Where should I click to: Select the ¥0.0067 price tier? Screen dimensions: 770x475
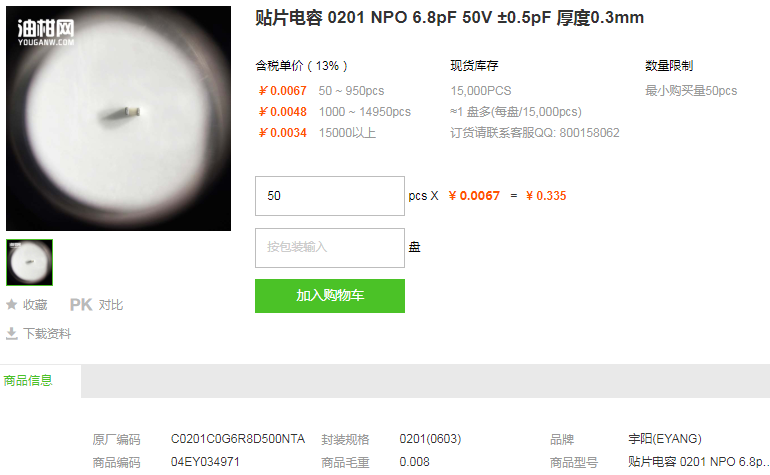point(283,91)
